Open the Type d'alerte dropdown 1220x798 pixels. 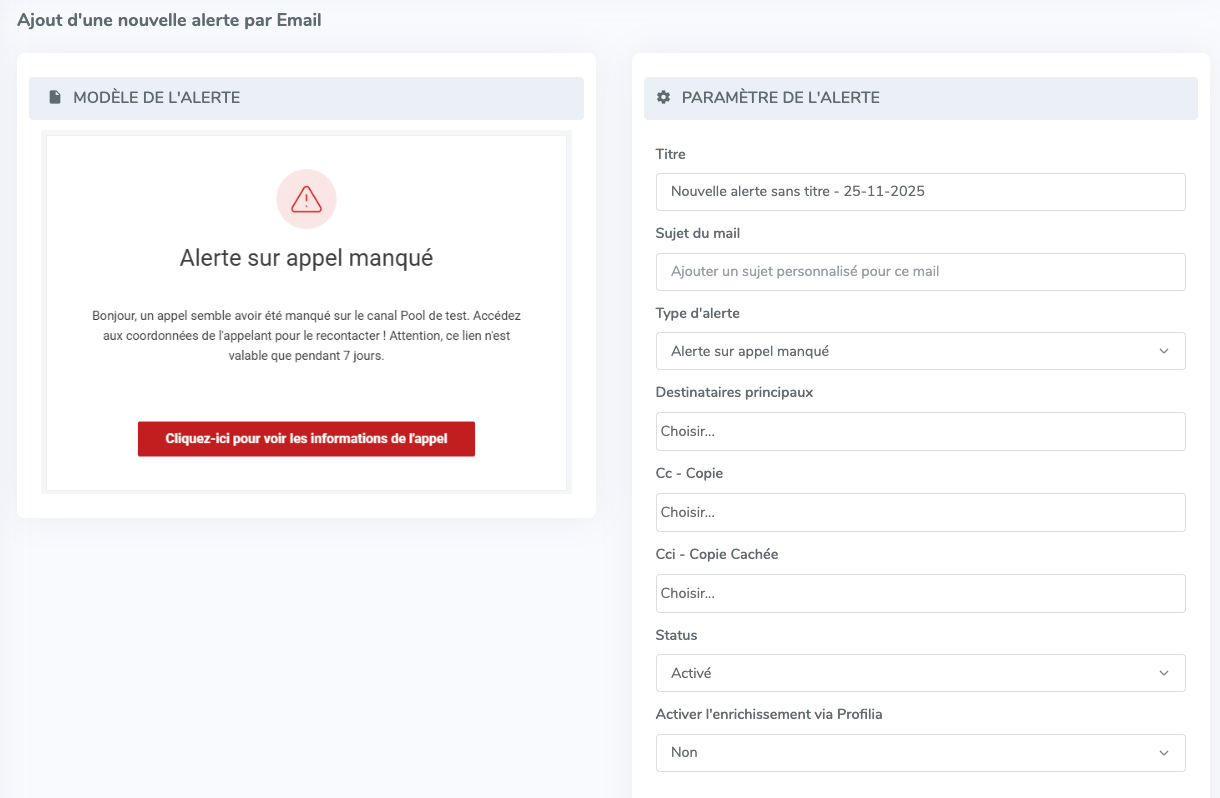tap(920, 351)
